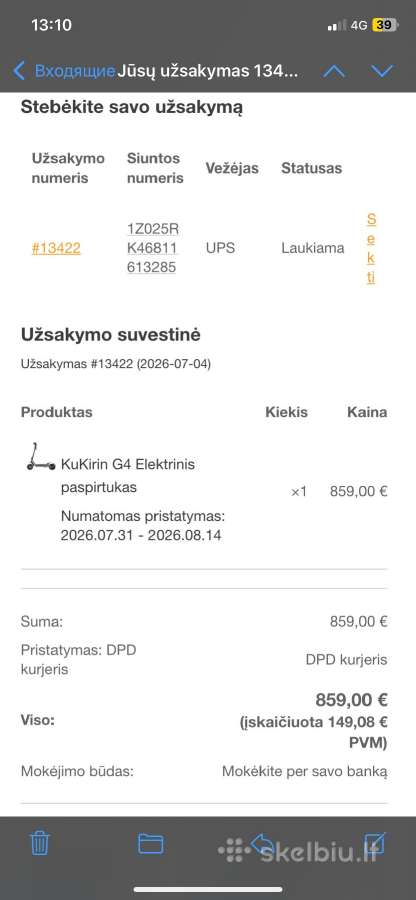This screenshot has height=900, width=416.
Task: Move email using folder icon
Action: [x=151, y=843]
